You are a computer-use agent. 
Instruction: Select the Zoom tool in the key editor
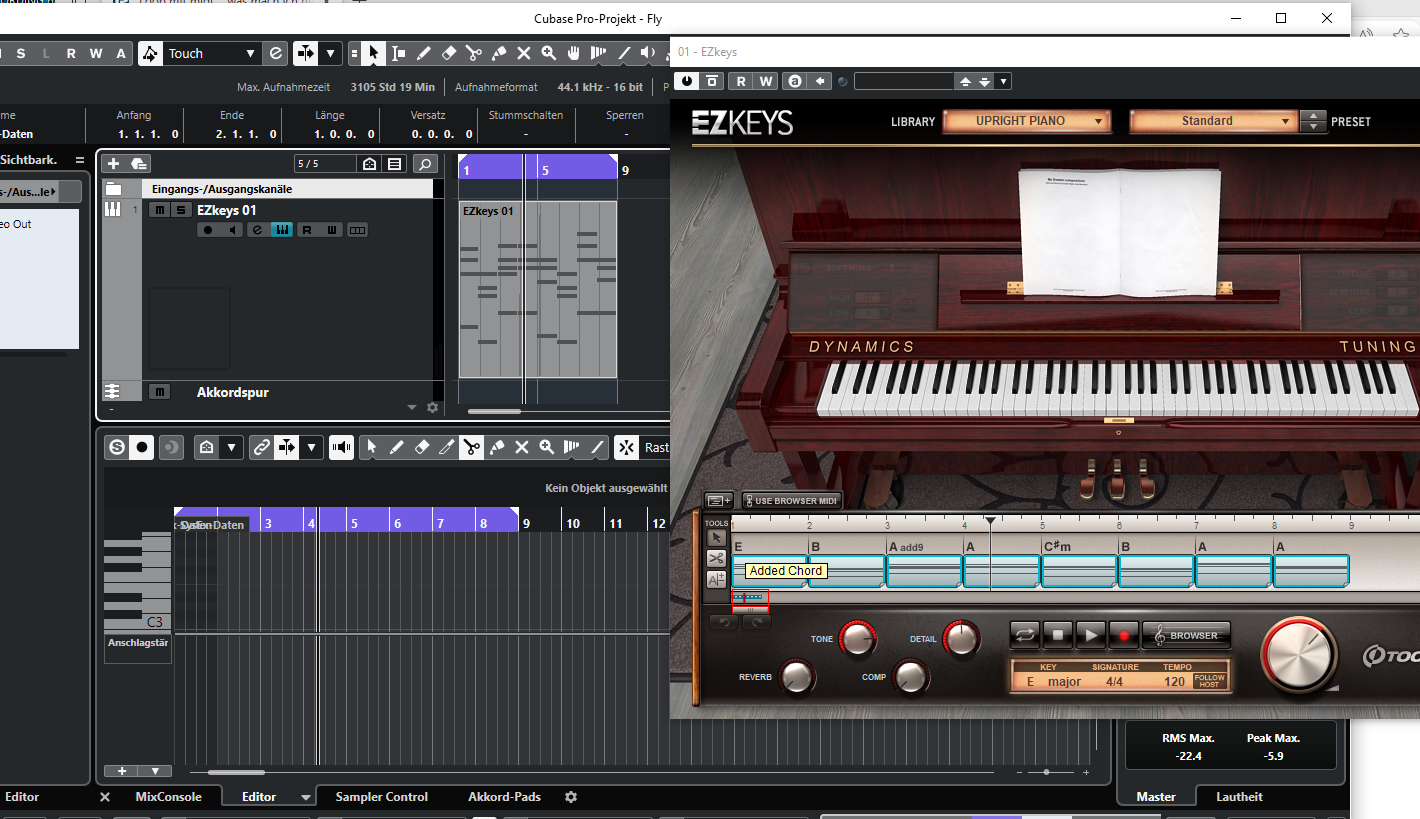click(x=546, y=447)
